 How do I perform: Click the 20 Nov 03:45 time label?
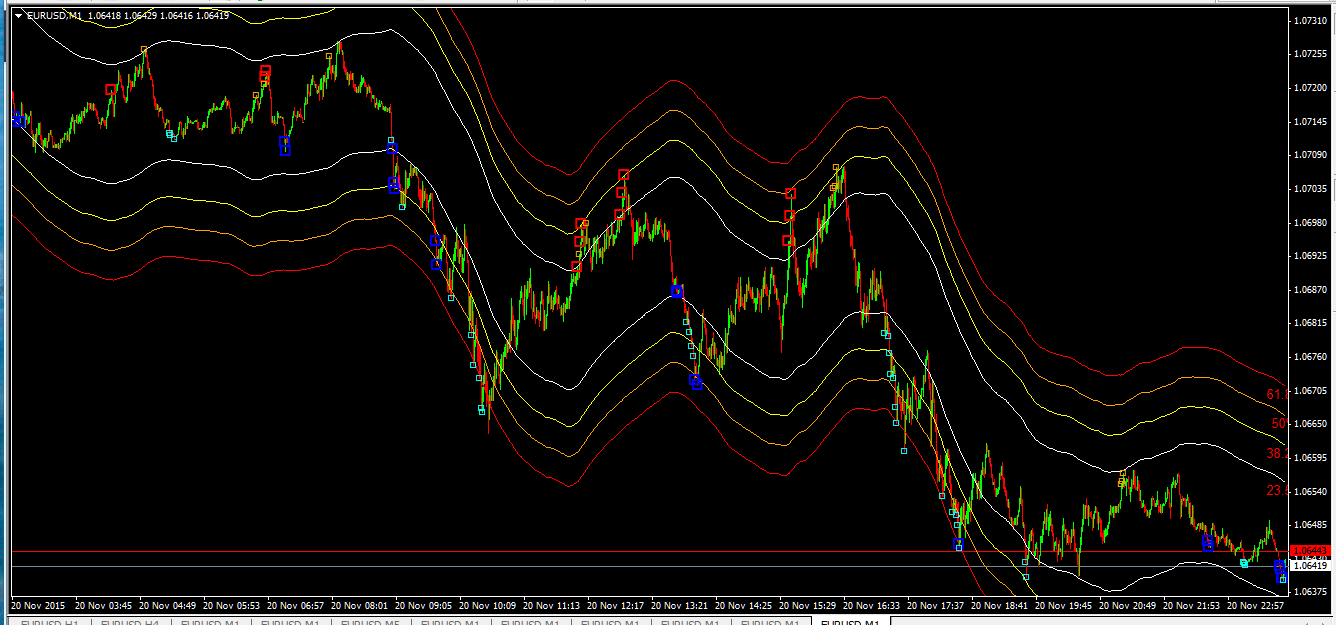click(x=103, y=605)
